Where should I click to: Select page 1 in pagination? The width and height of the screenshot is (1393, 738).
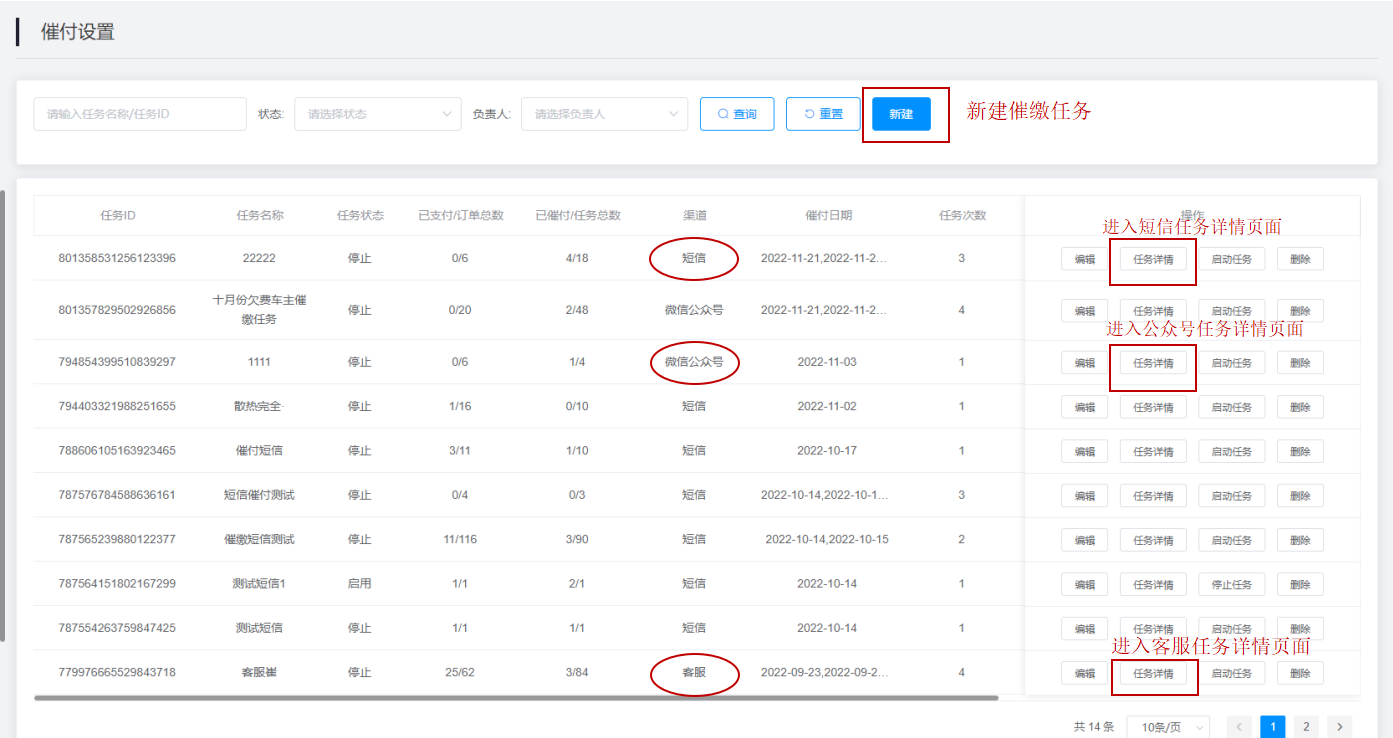click(1272, 727)
